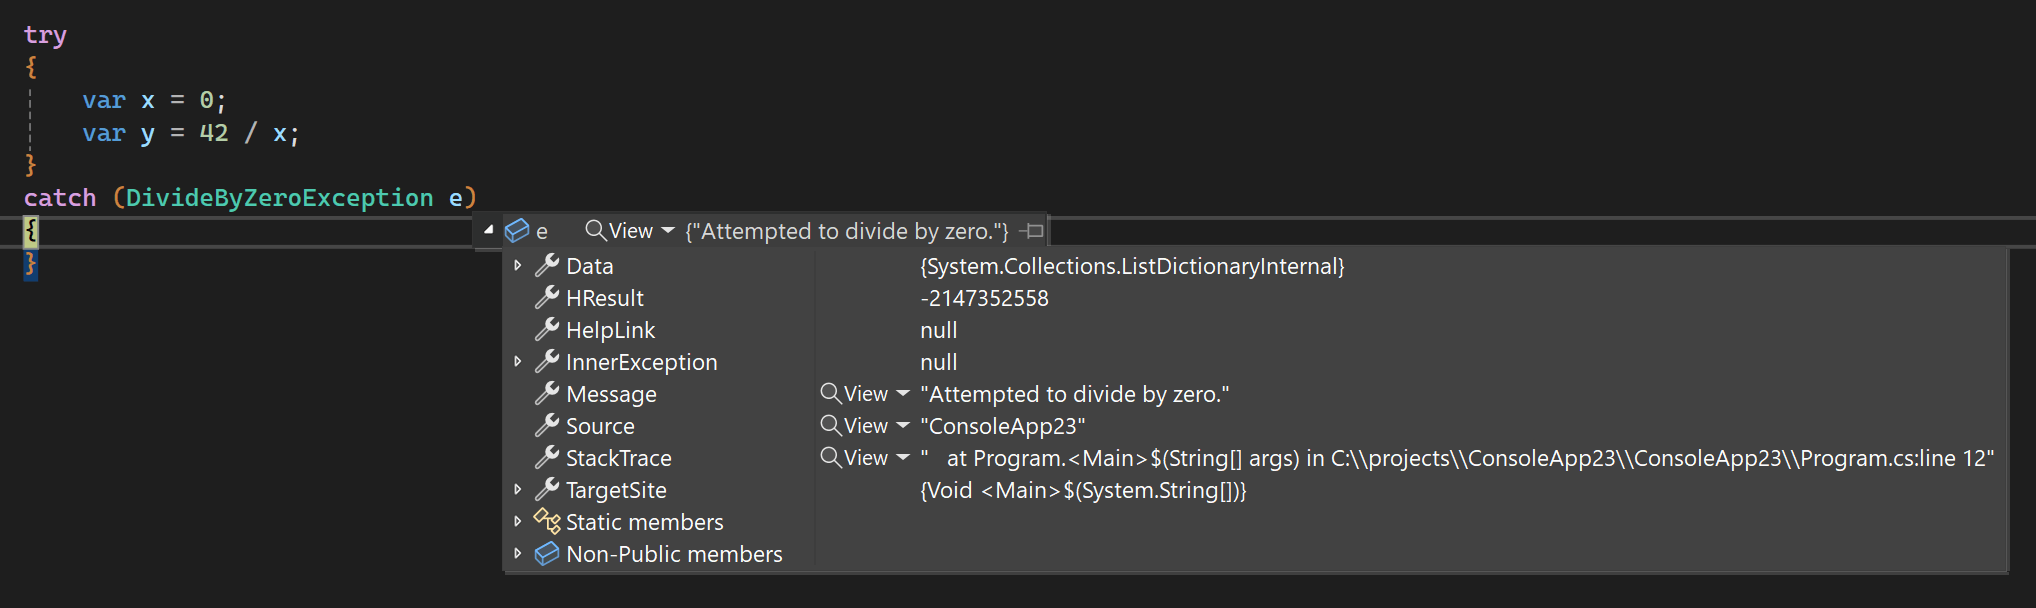Collapse the e DataTip tree
The image size is (2036, 608).
(x=488, y=230)
